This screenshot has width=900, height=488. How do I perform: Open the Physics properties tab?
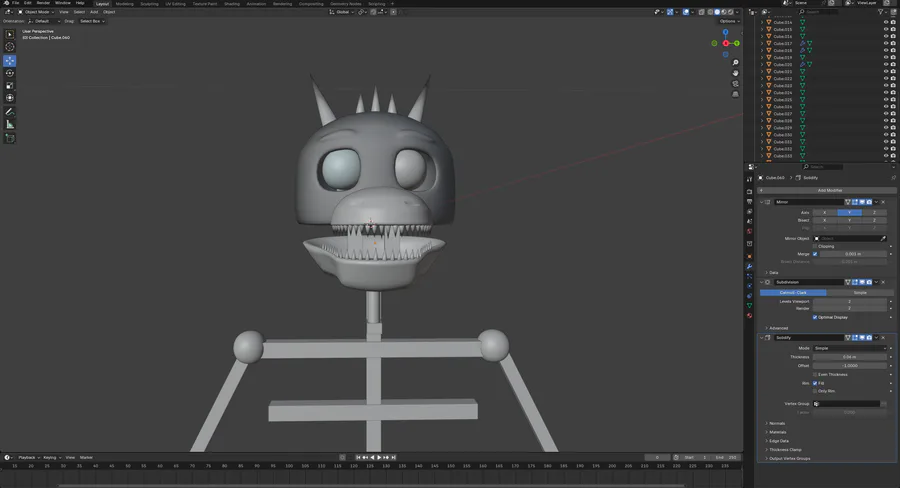click(x=749, y=286)
